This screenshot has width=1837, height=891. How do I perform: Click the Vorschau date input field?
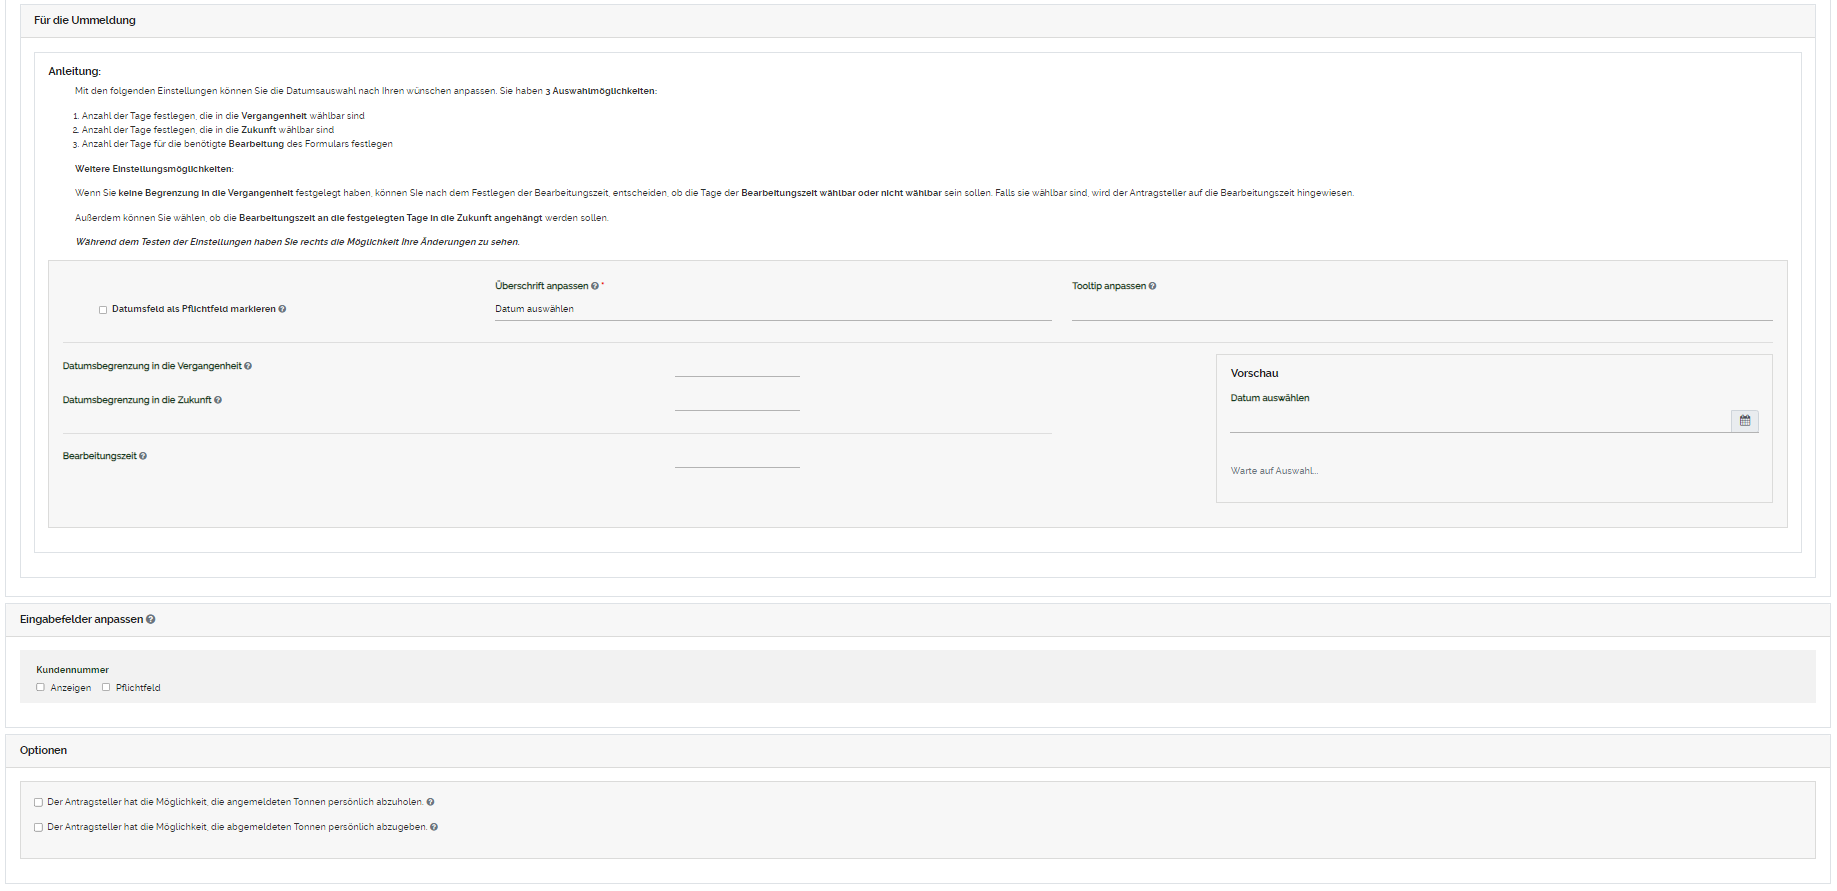pos(1479,421)
